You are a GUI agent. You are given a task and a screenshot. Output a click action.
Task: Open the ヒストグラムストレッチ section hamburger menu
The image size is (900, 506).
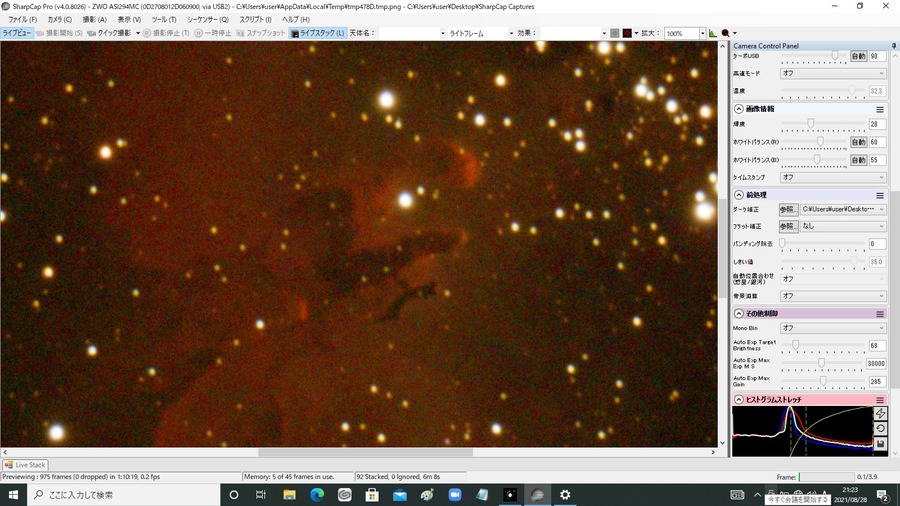click(880, 399)
